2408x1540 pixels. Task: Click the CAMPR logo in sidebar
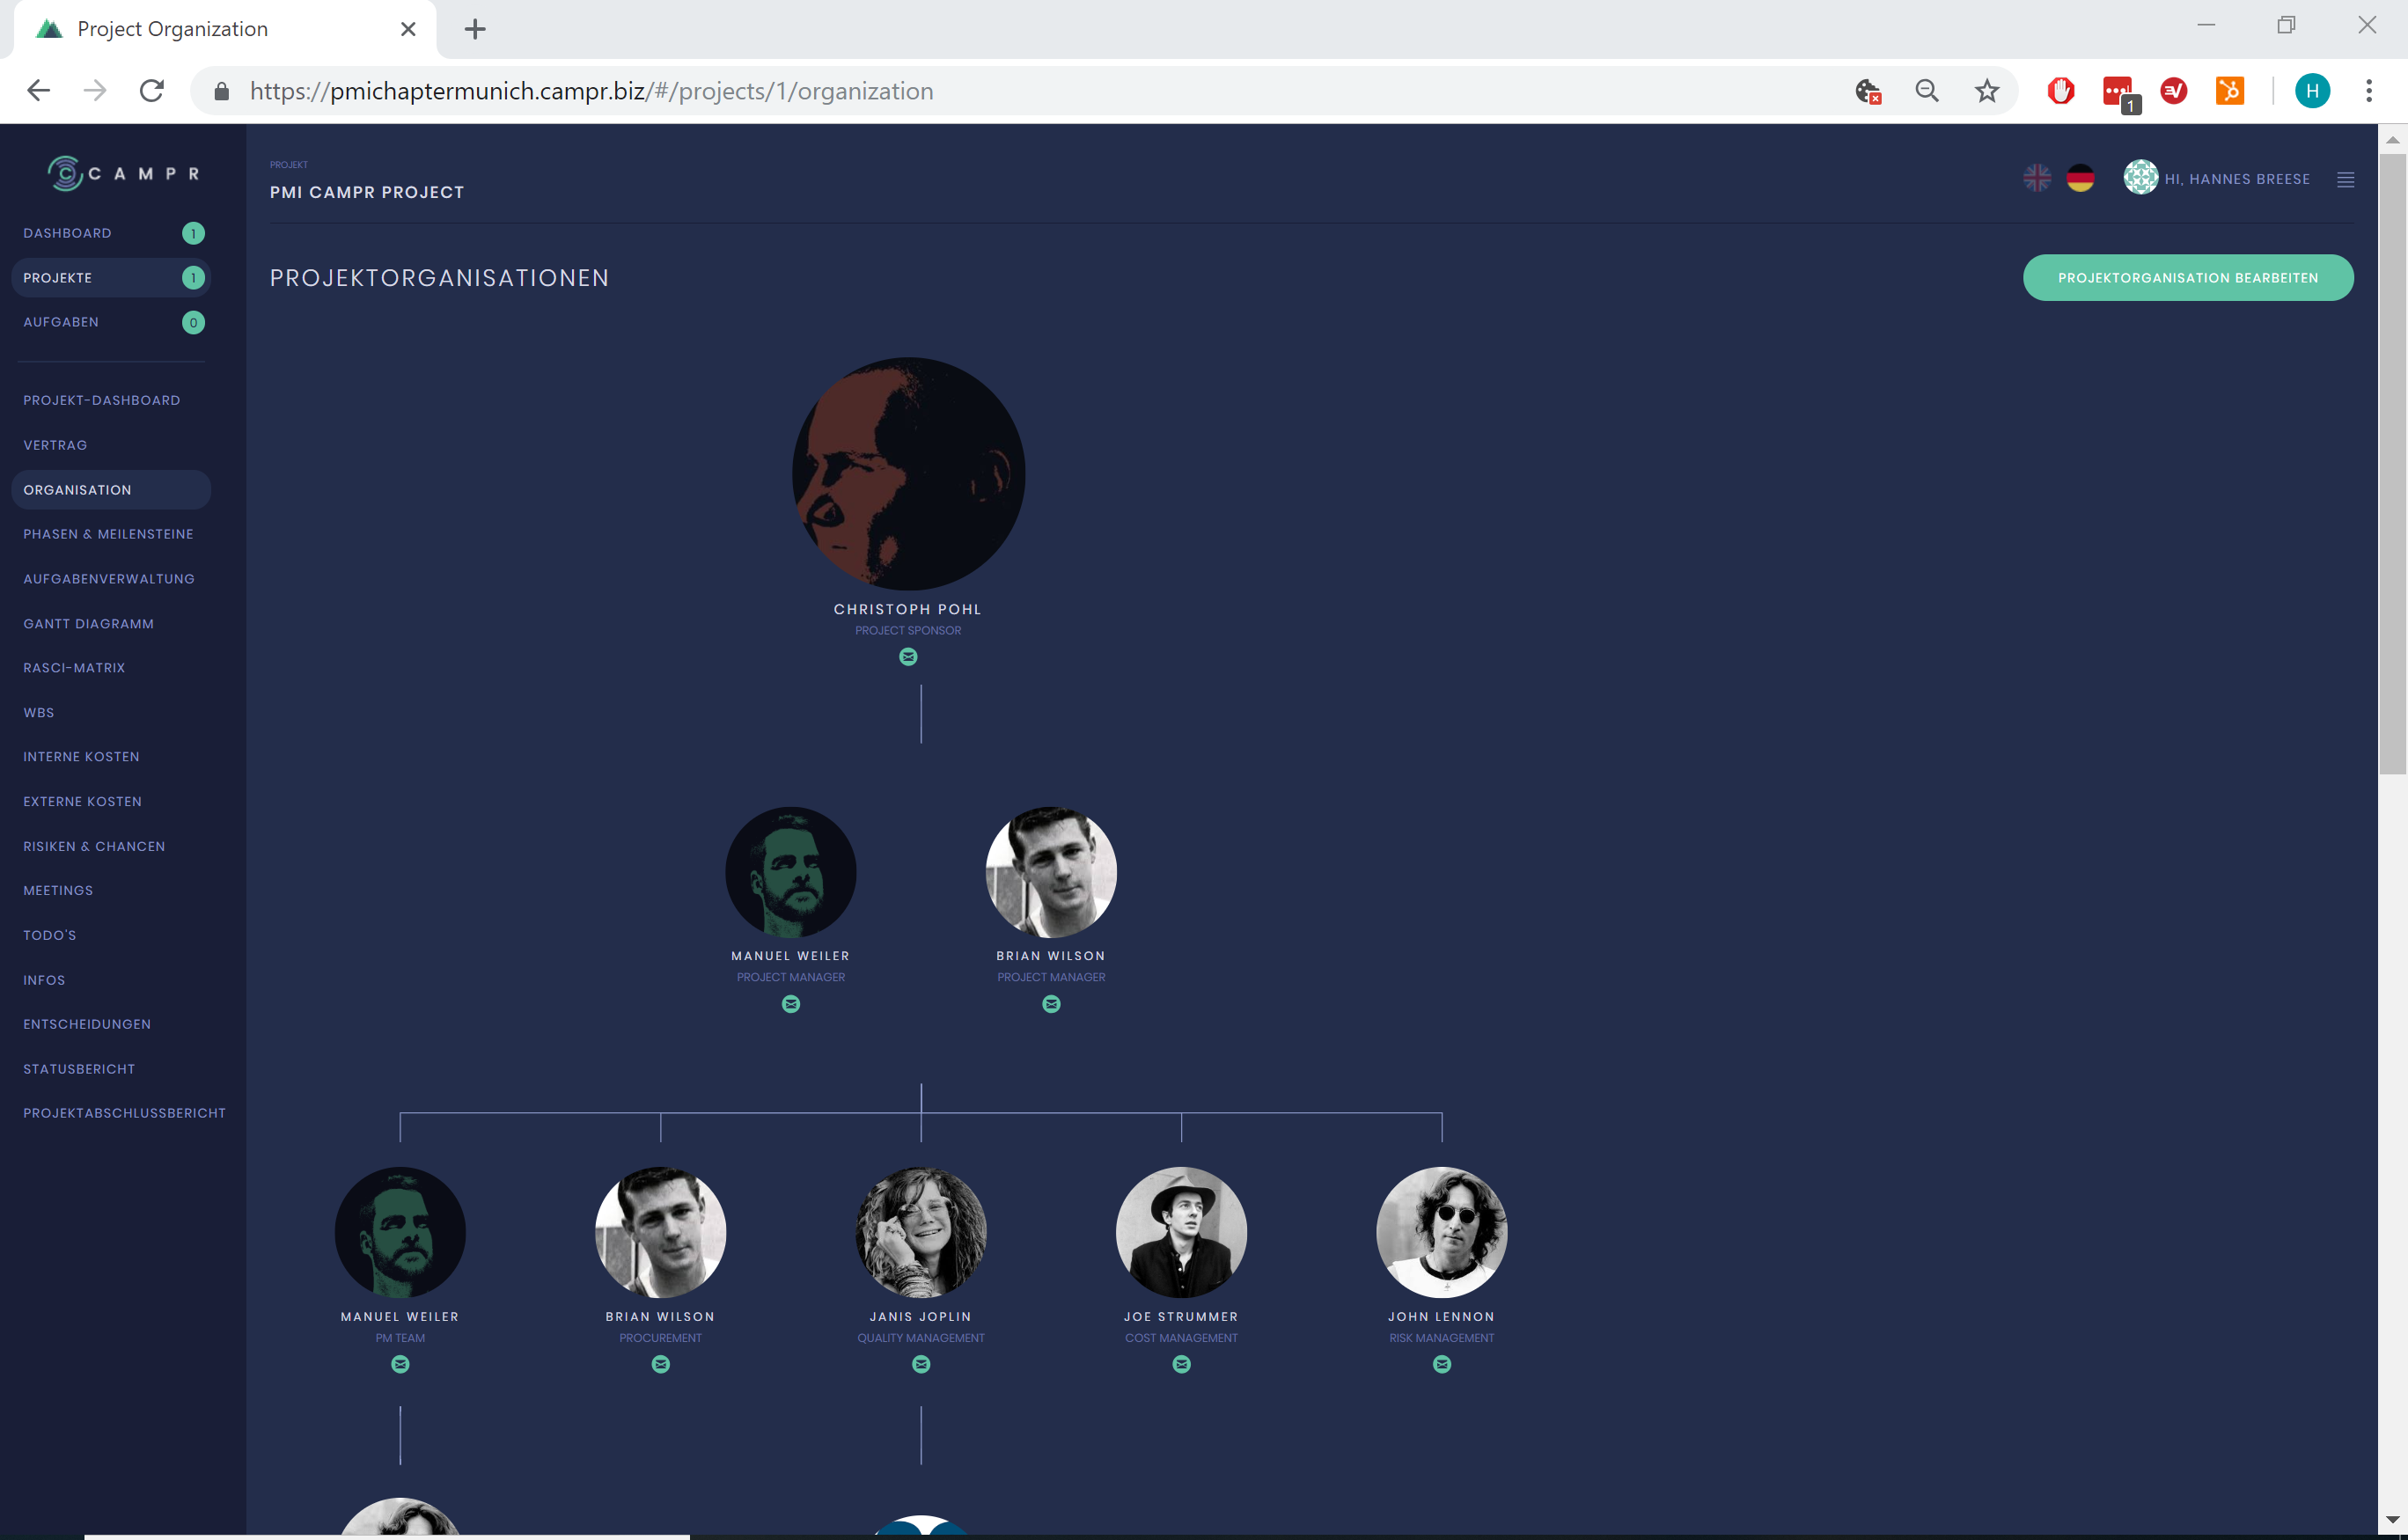click(x=124, y=173)
